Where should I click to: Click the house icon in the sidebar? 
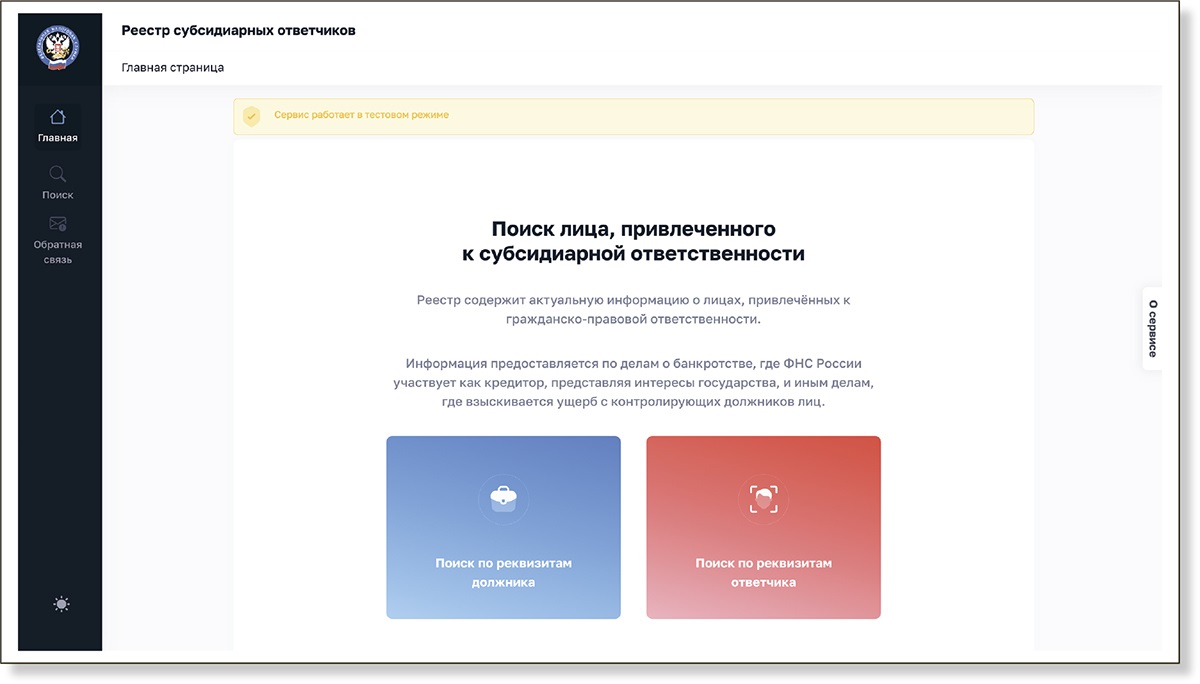[58, 117]
